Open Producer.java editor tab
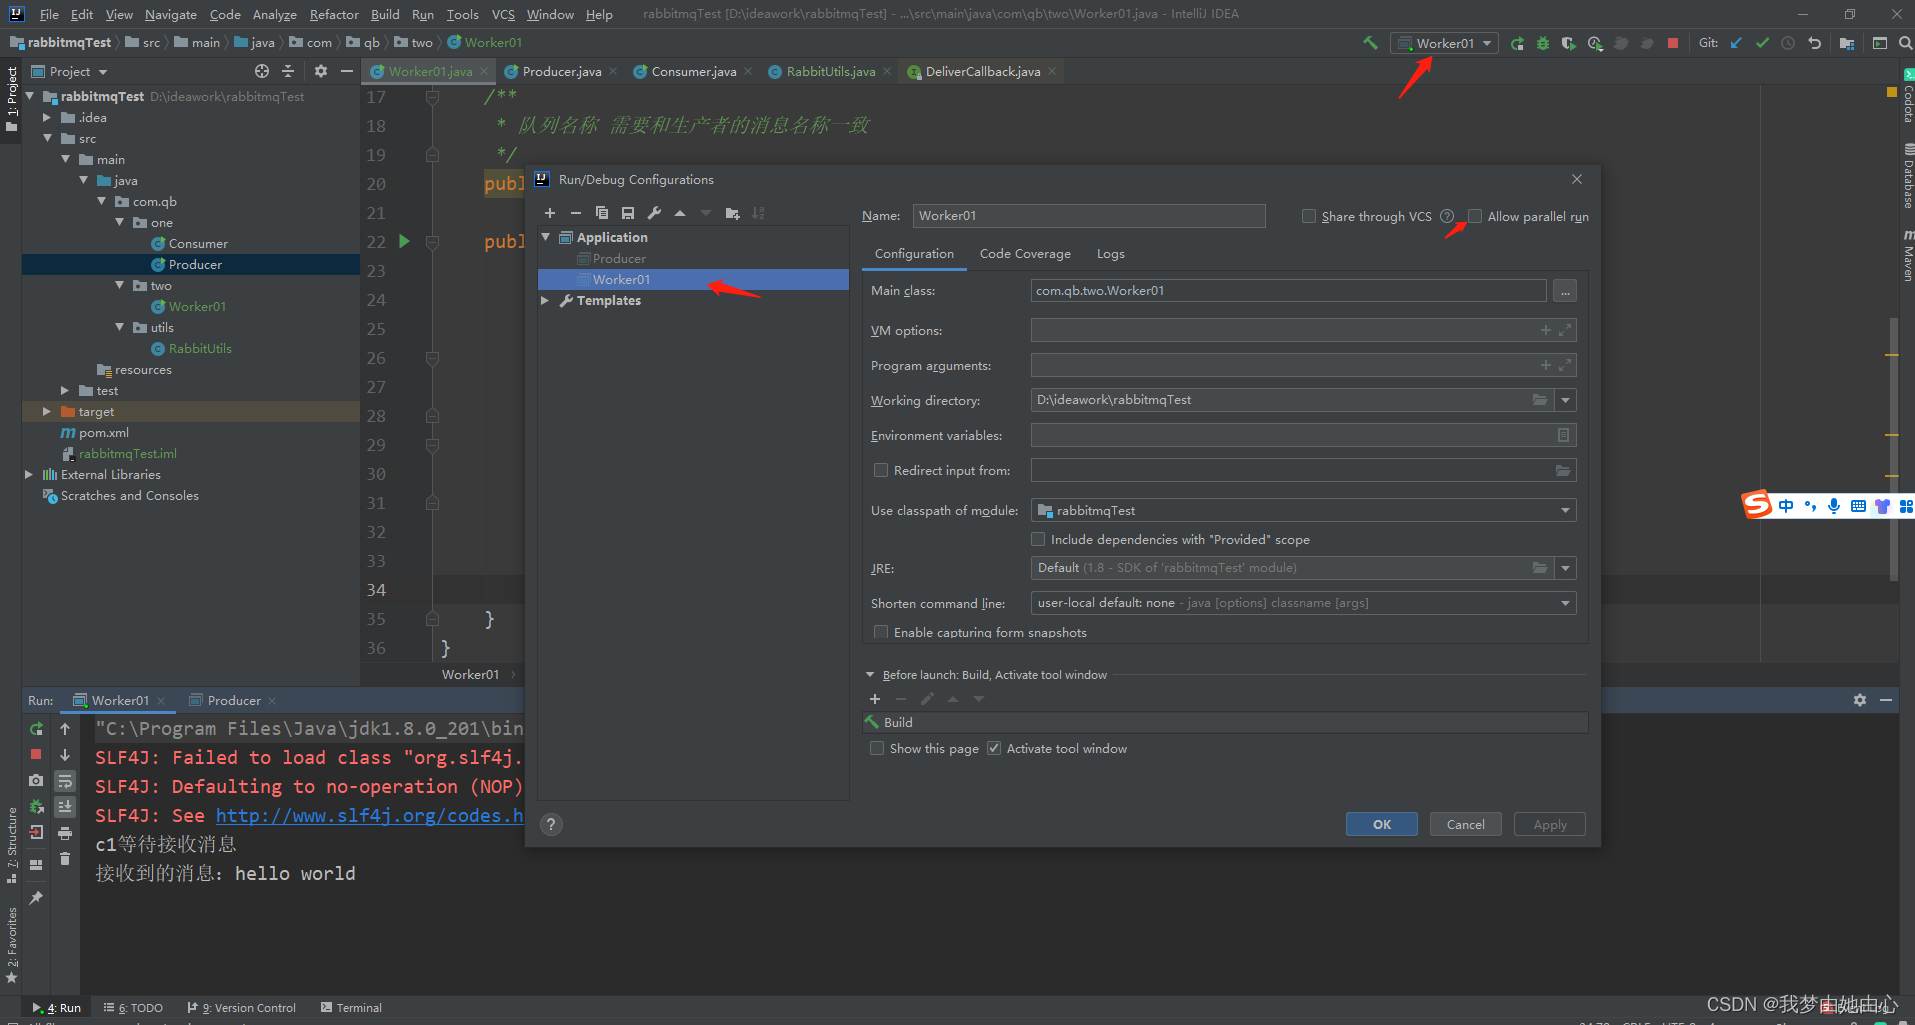The image size is (1915, 1025). (x=561, y=71)
